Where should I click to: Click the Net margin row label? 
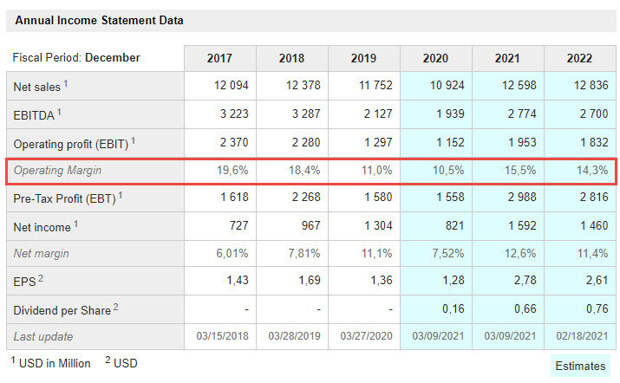41,253
